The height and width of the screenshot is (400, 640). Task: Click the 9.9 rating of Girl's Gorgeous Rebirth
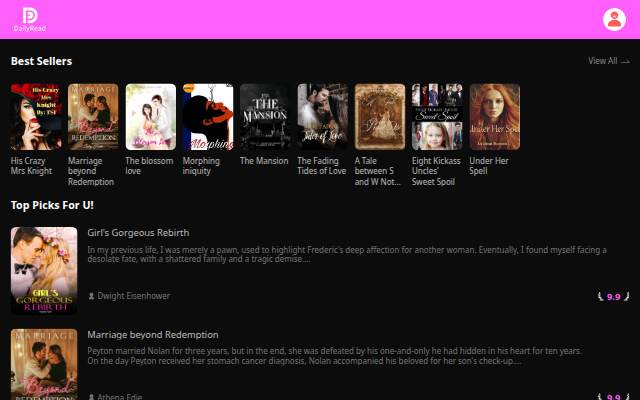click(613, 297)
